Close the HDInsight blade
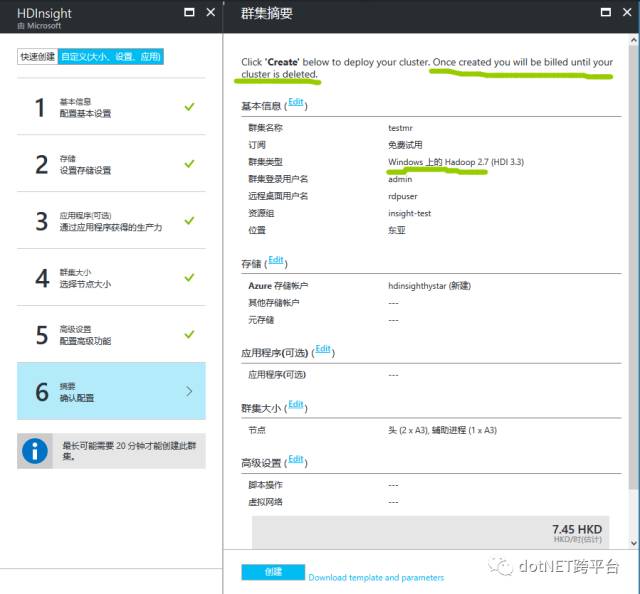Image resolution: width=640 pixels, height=594 pixels. 211,12
